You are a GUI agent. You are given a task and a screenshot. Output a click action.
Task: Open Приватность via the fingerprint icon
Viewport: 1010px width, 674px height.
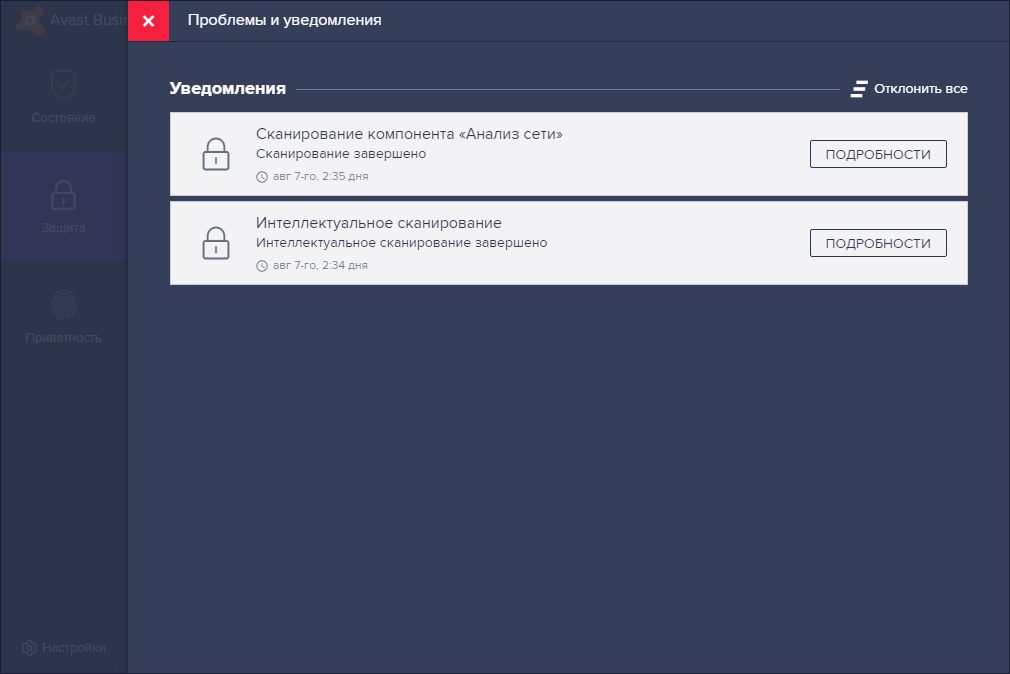pos(64,305)
